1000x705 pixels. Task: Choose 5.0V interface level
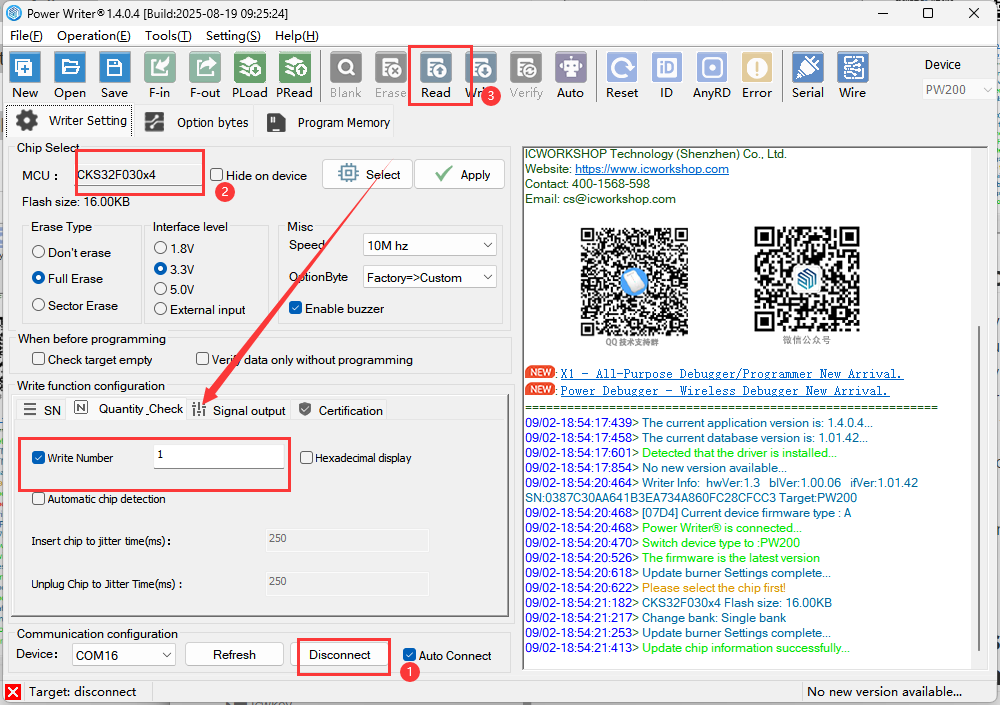pos(161,289)
